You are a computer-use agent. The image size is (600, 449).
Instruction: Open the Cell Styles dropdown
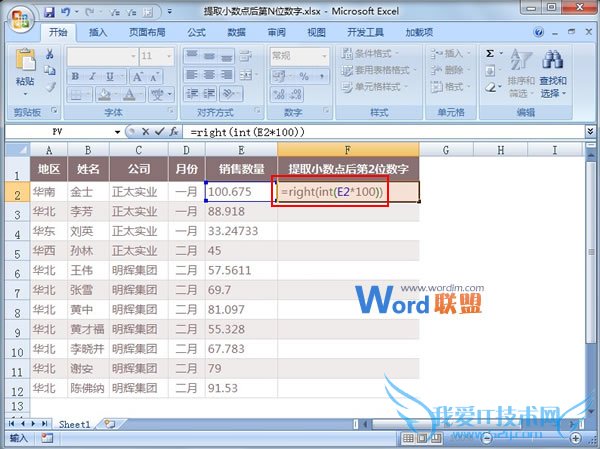coord(374,87)
